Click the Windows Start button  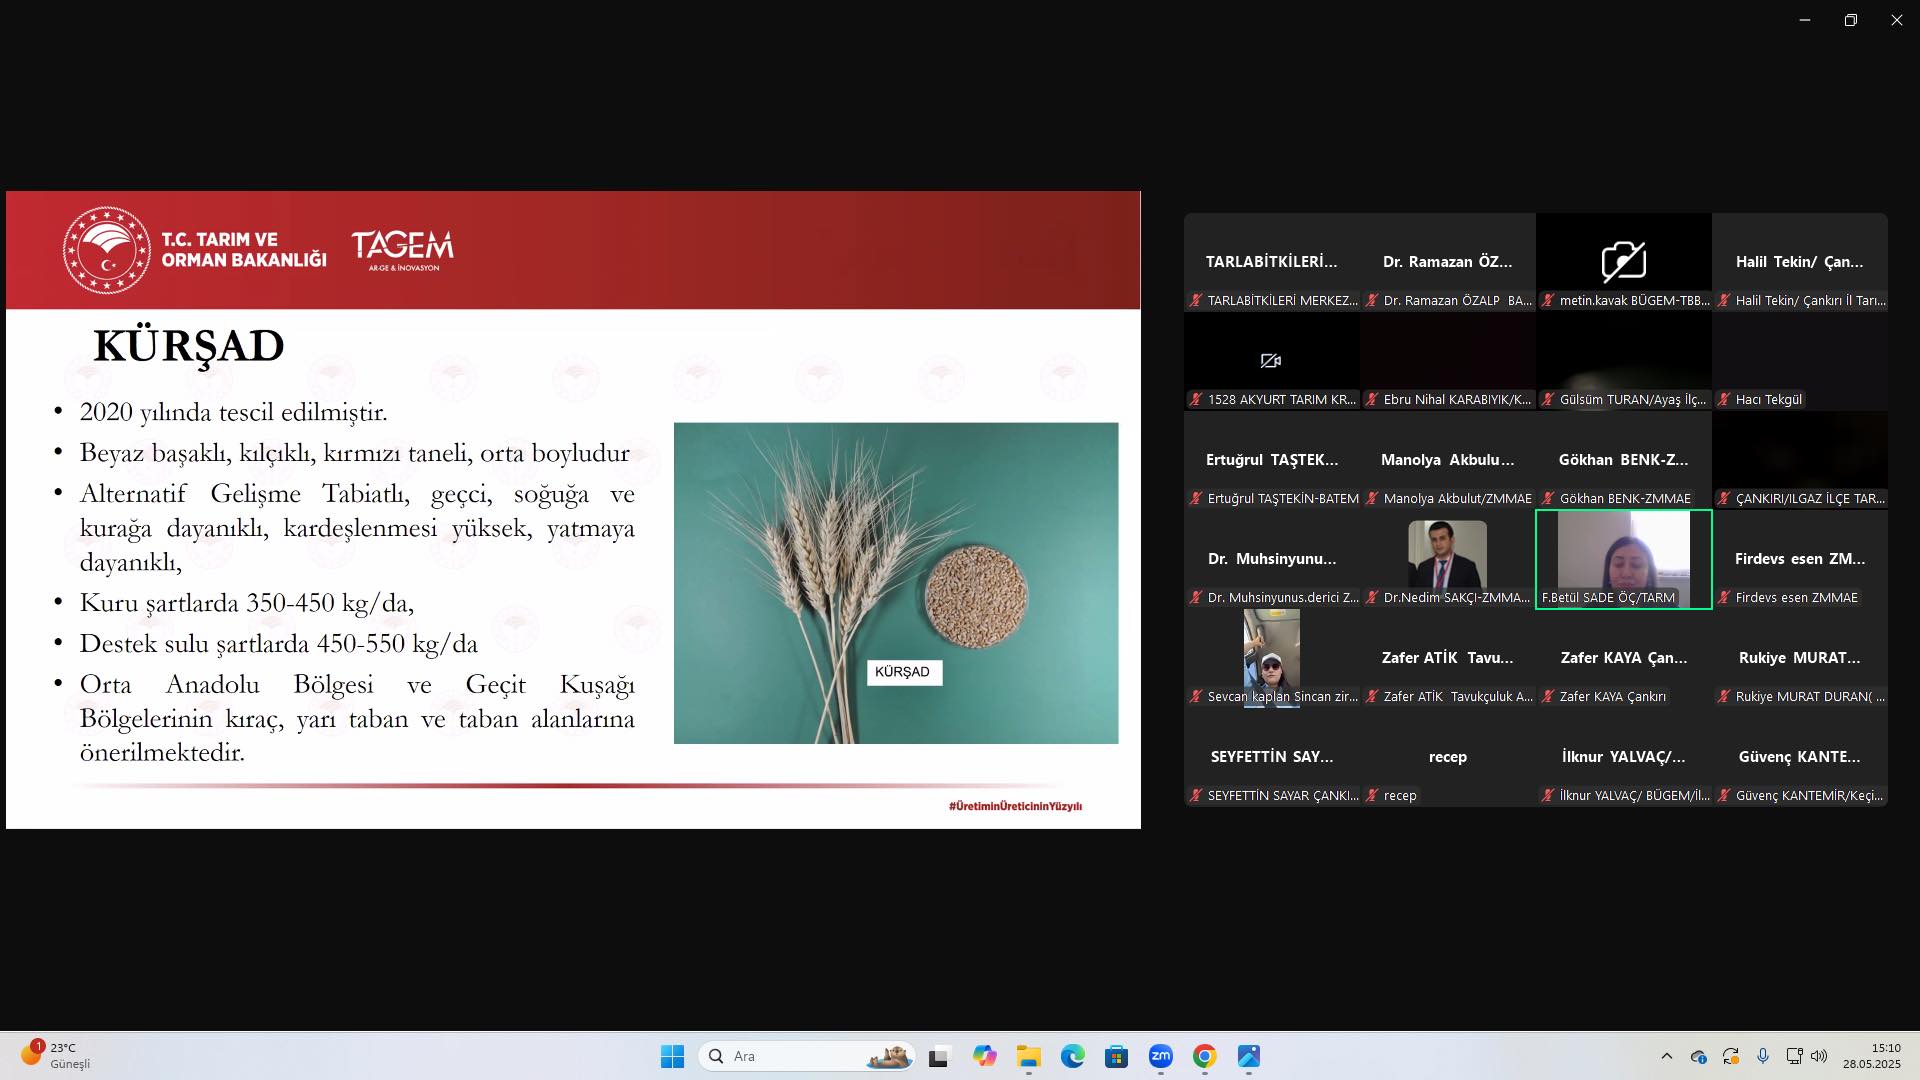[x=672, y=1056]
